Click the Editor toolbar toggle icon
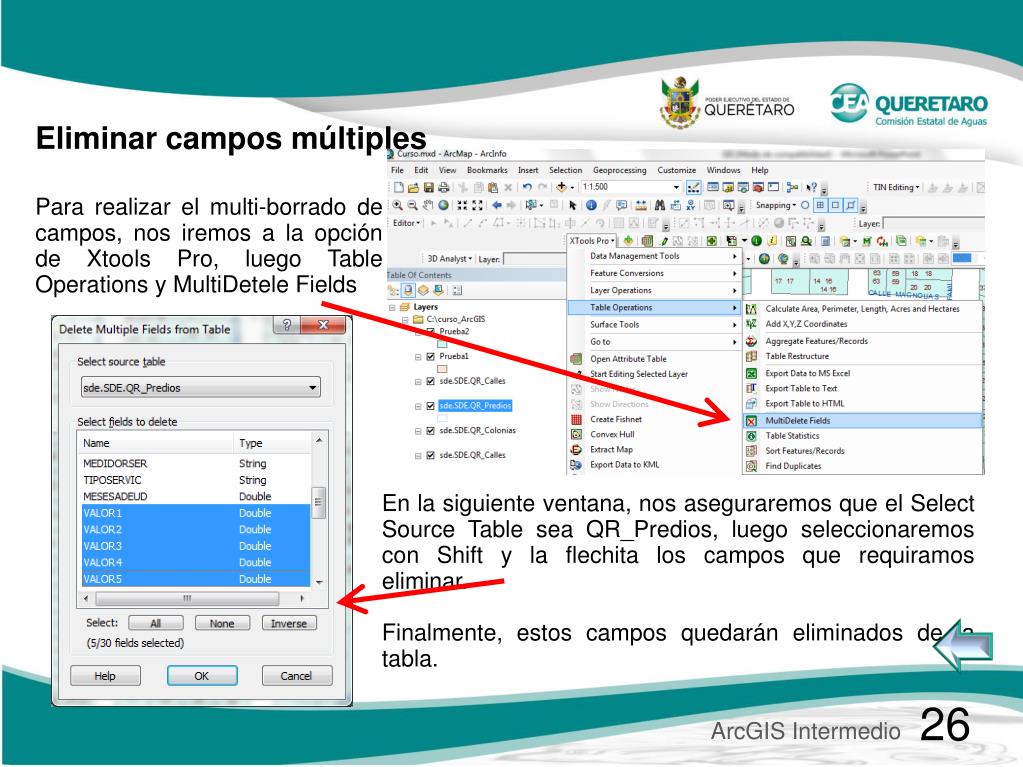The image size is (1023, 767). point(694,188)
